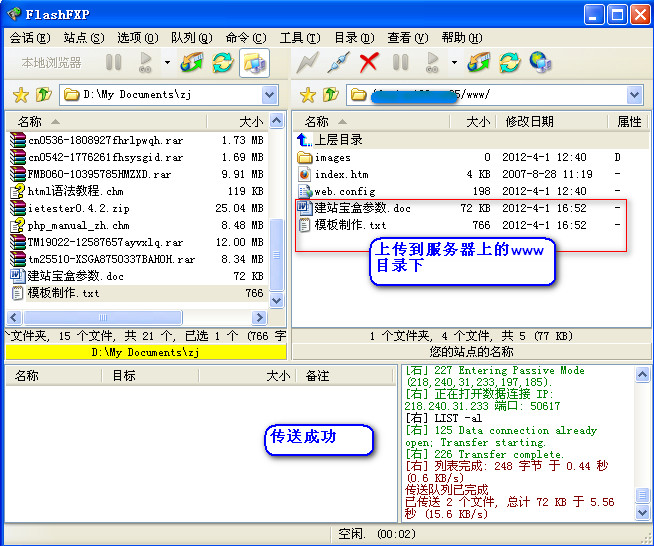
Task: Expand the remote path /www/ dropdown
Action: pos(634,95)
